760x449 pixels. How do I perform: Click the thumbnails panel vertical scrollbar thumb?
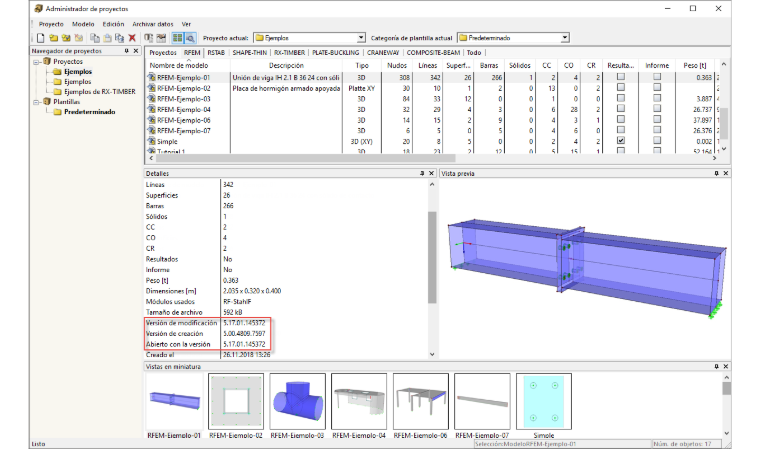726,388
